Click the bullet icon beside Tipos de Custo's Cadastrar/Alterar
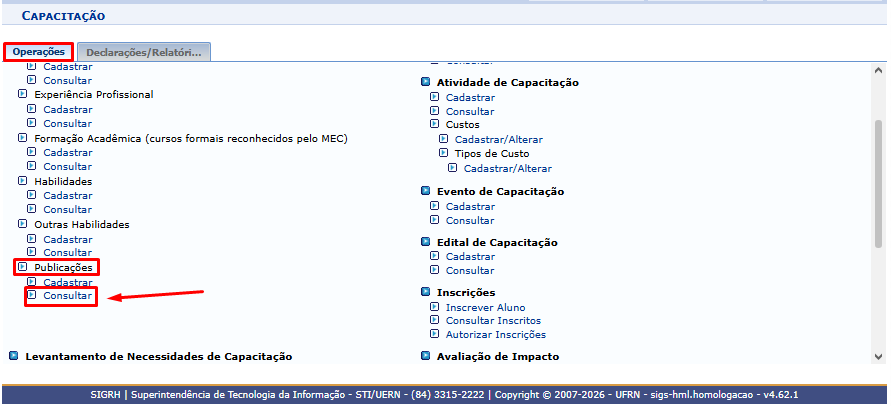The height and width of the screenshot is (406, 891). [452, 167]
